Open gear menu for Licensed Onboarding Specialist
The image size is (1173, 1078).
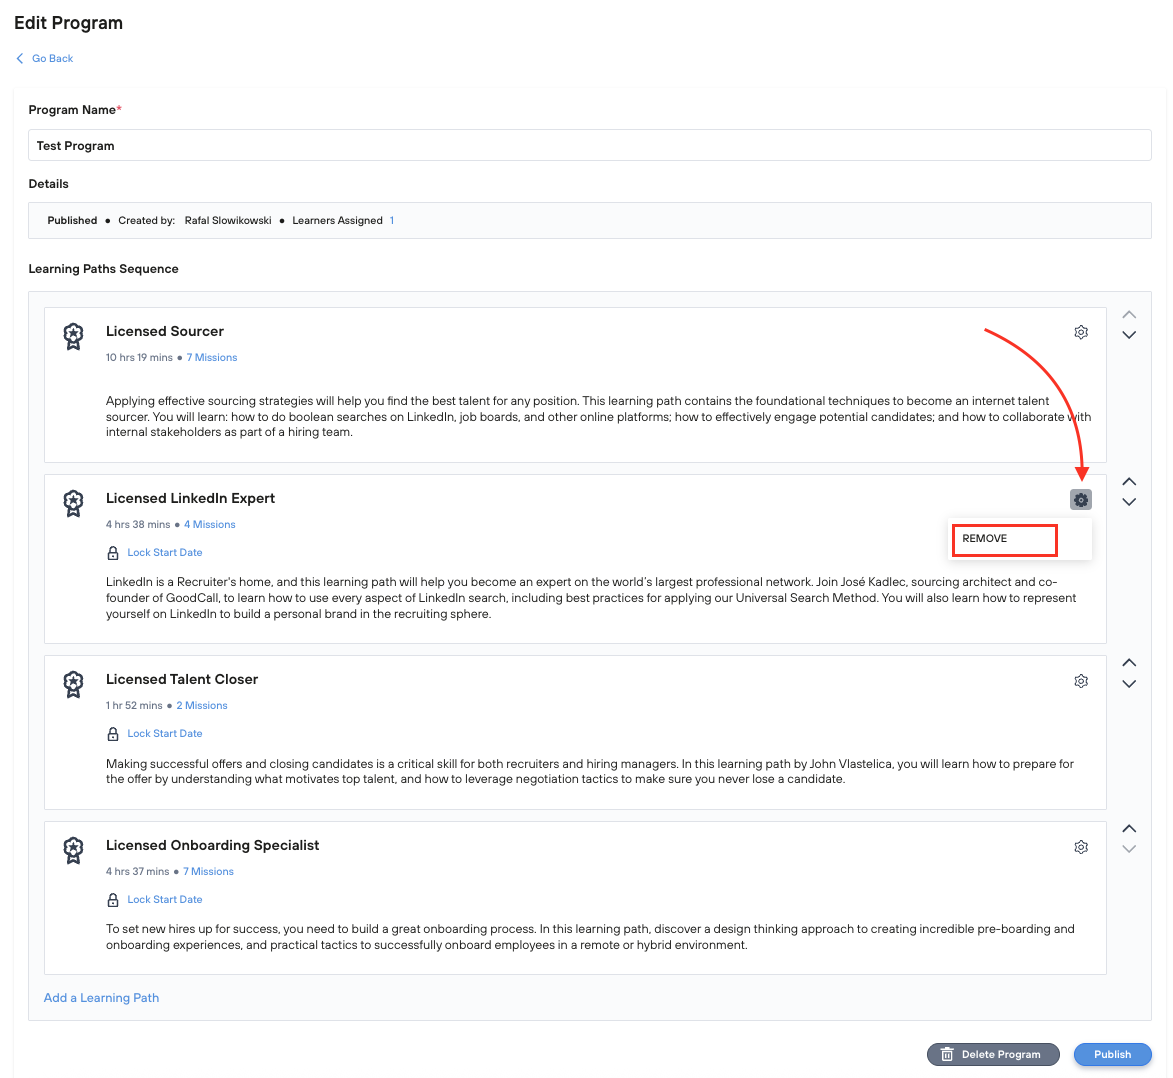(1081, 847)
